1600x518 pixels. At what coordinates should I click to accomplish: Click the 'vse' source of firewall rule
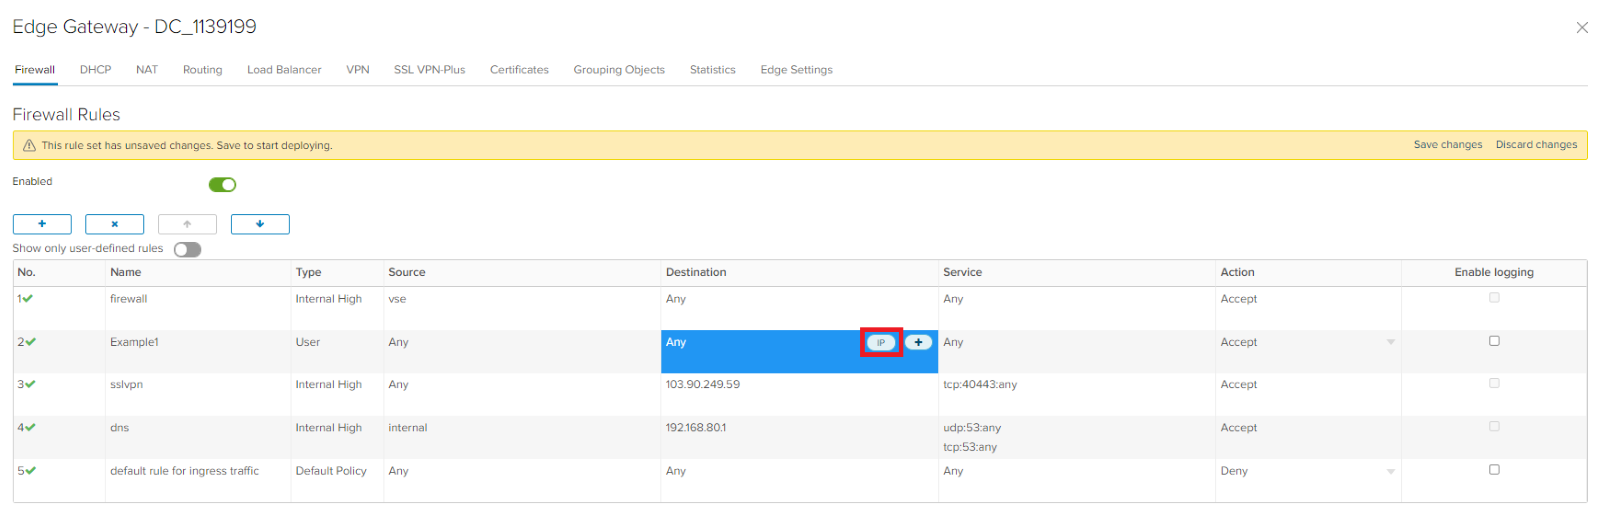click(x=397, y=299)
